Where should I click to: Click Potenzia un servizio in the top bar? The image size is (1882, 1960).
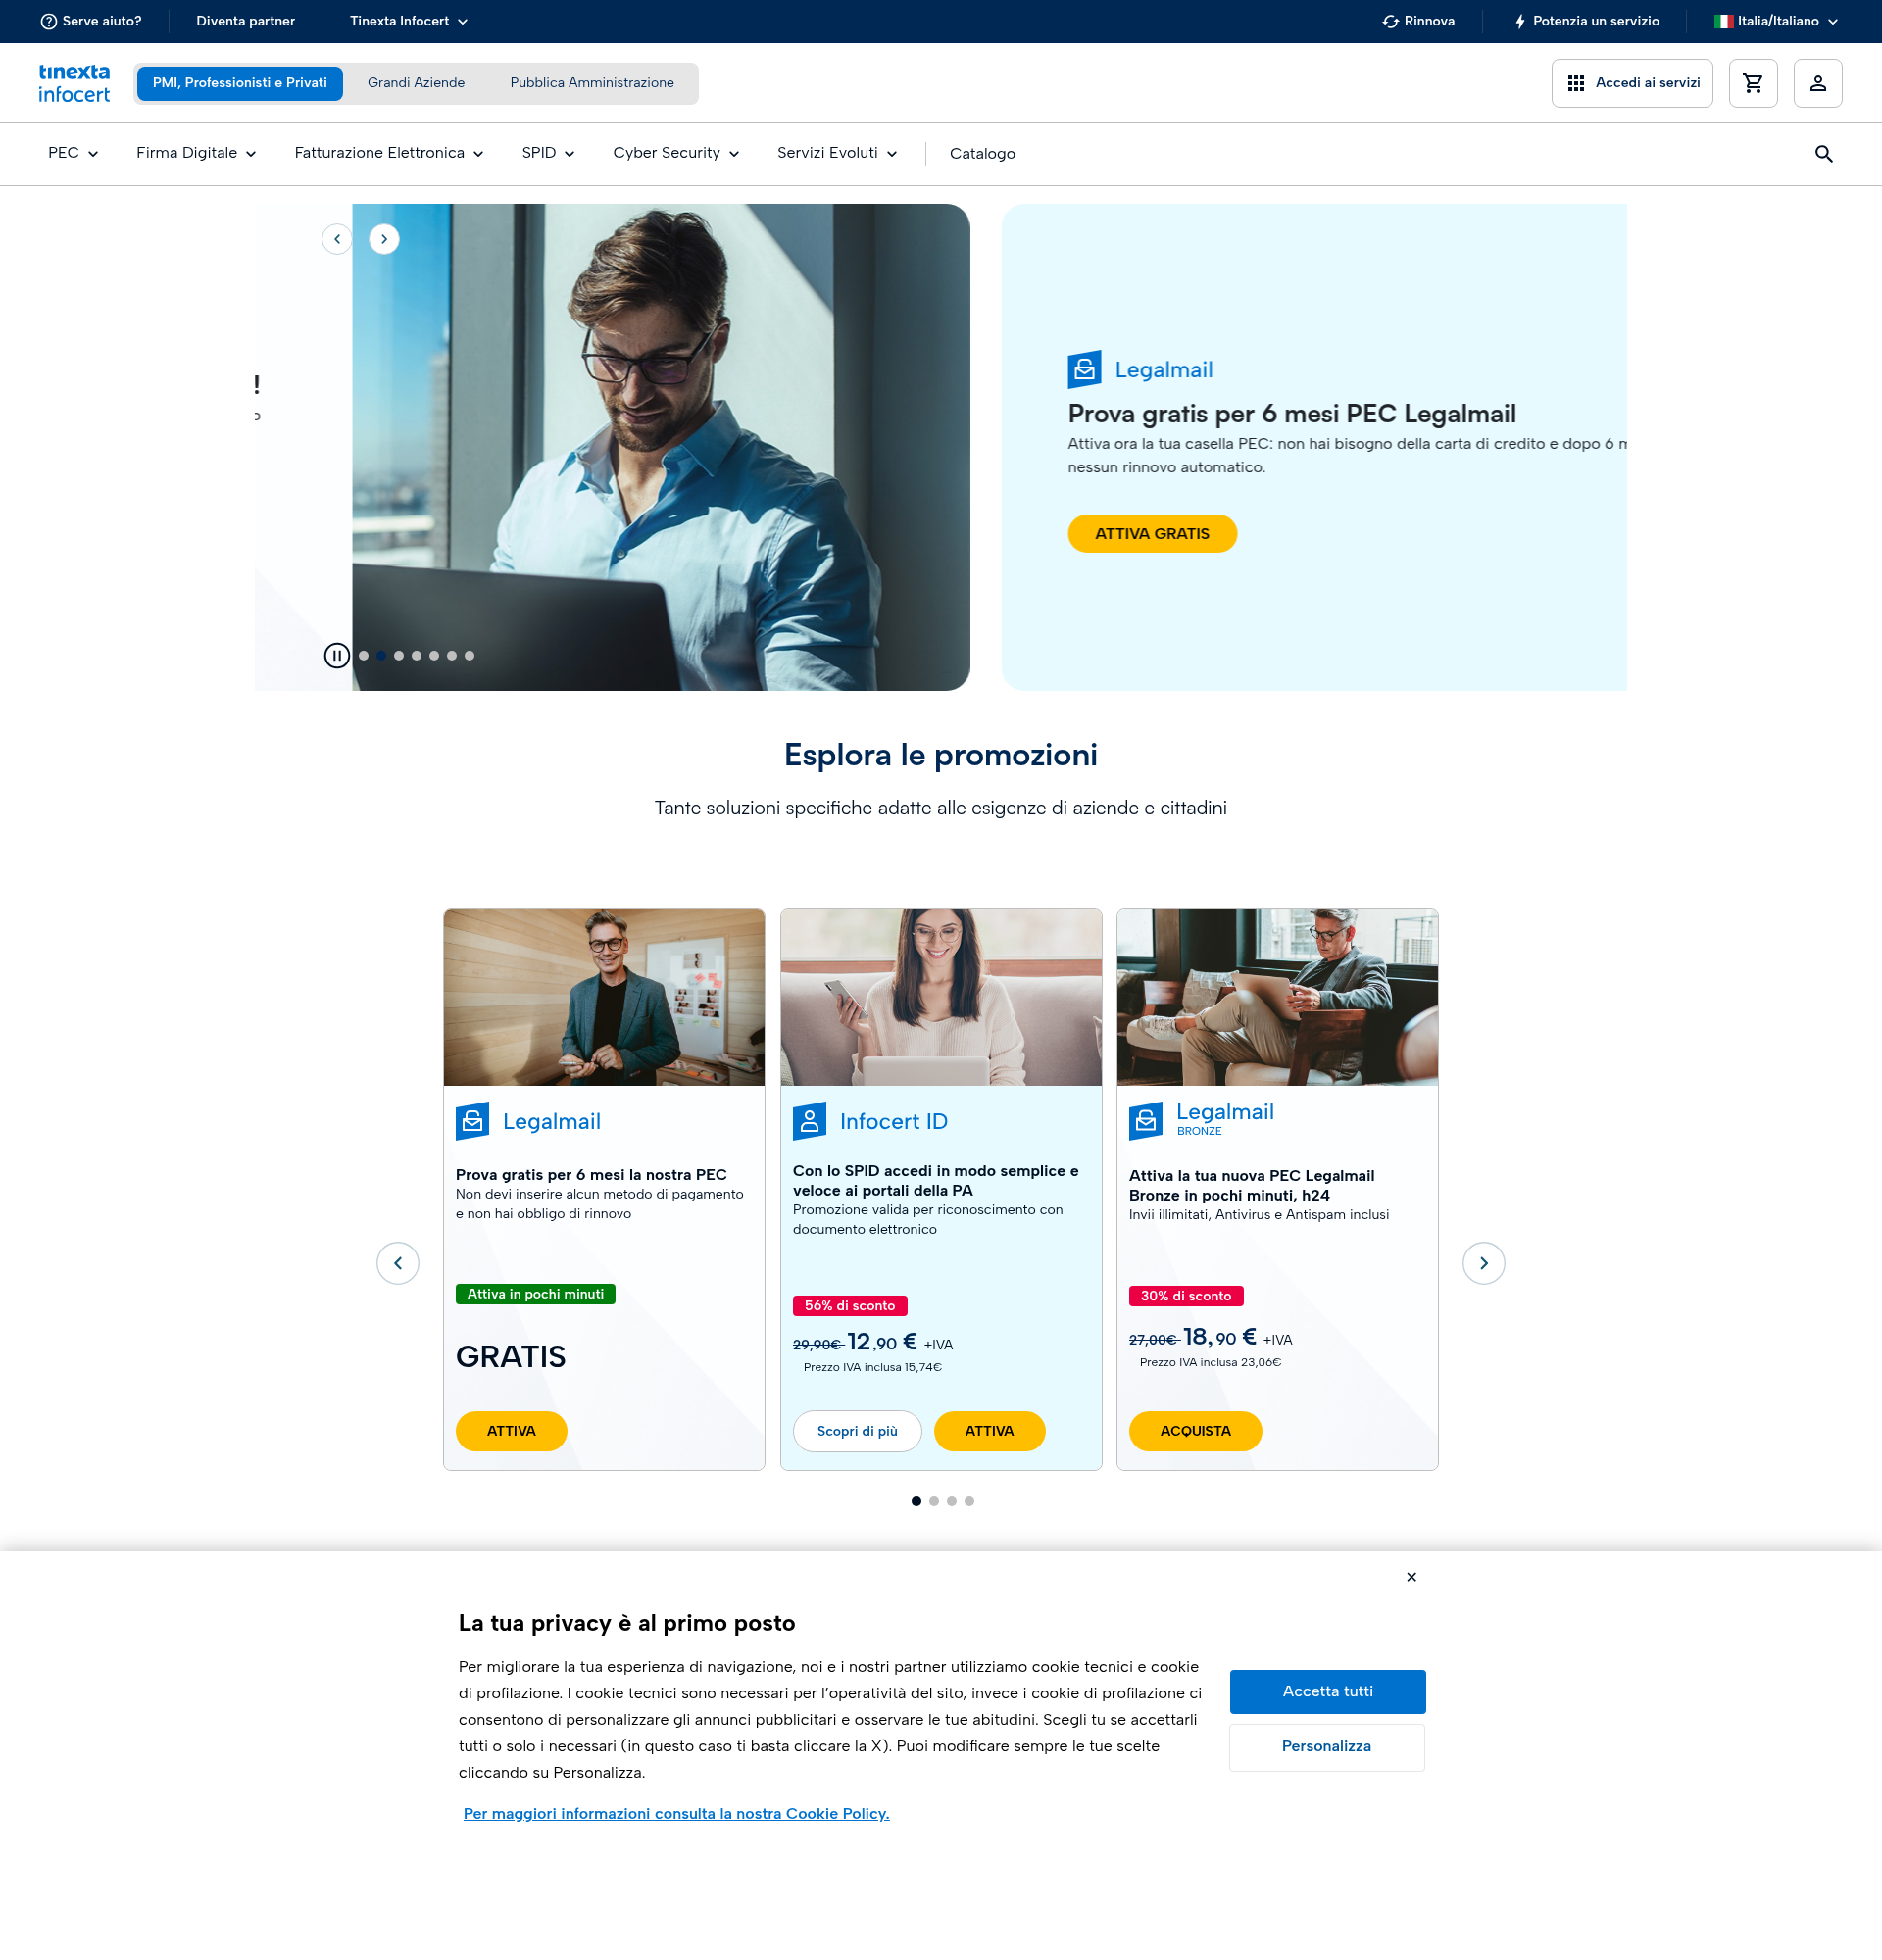point(1586,21)
